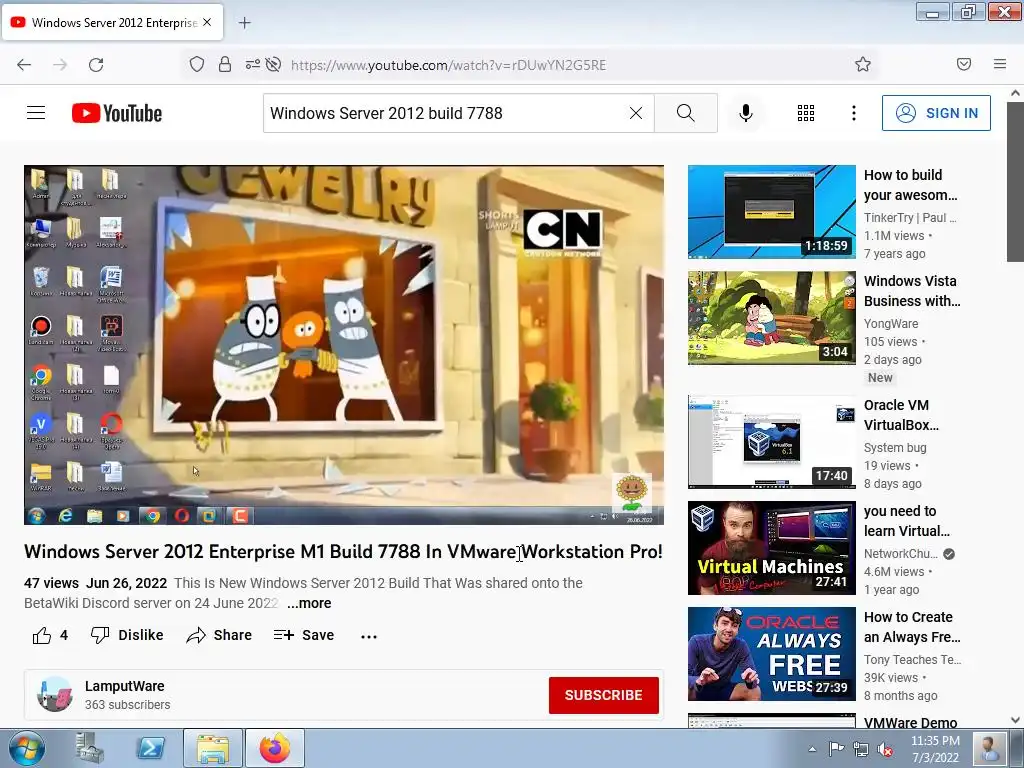Click the Dislike button
The width and height of the screenshot is (1024, 768).
tap(127, 635)
